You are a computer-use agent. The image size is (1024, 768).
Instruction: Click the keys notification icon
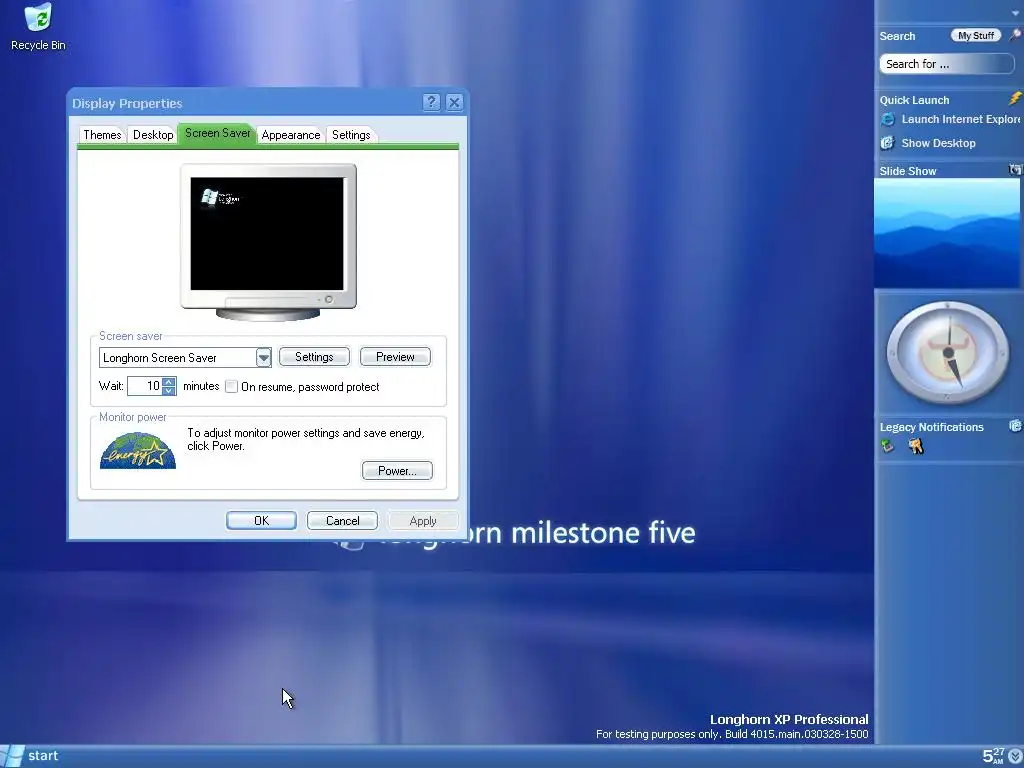tap(916, 446)
